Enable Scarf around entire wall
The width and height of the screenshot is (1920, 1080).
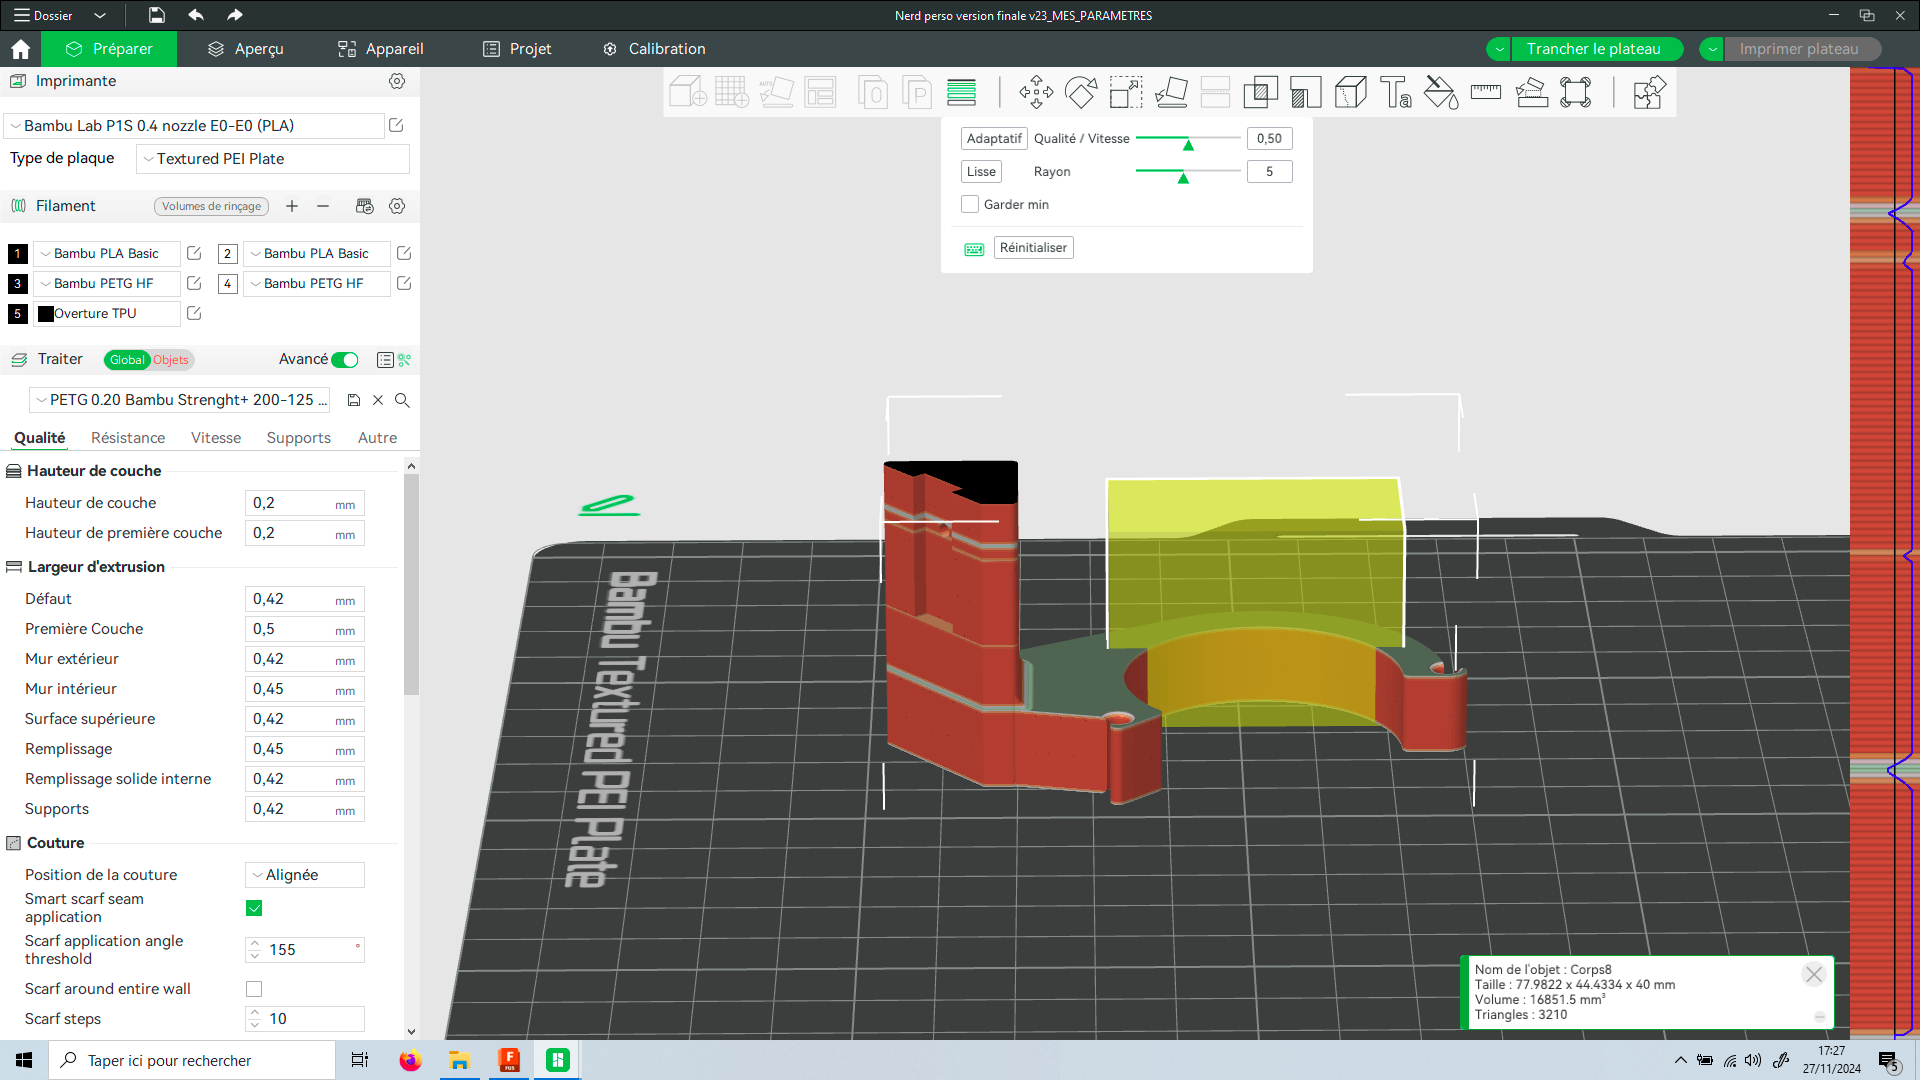tap(254, 989)
